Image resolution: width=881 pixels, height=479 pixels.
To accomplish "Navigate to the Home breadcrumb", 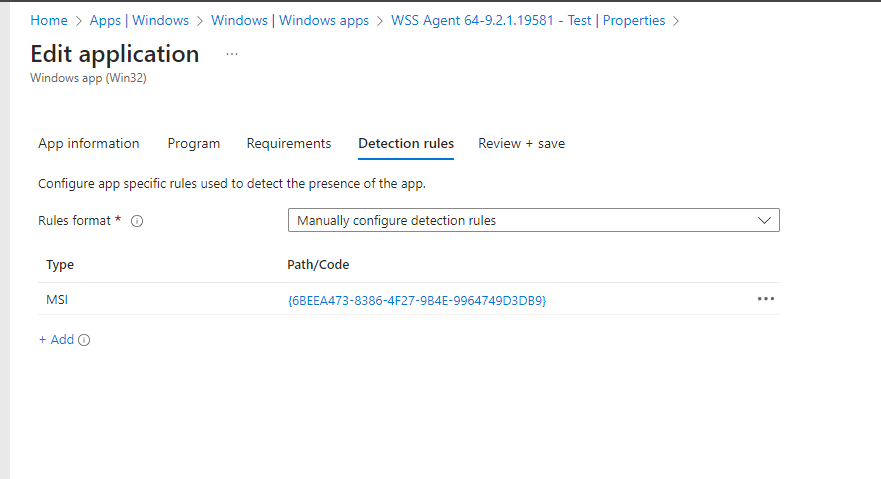I will pyautogui.click(x=49, y=21).
